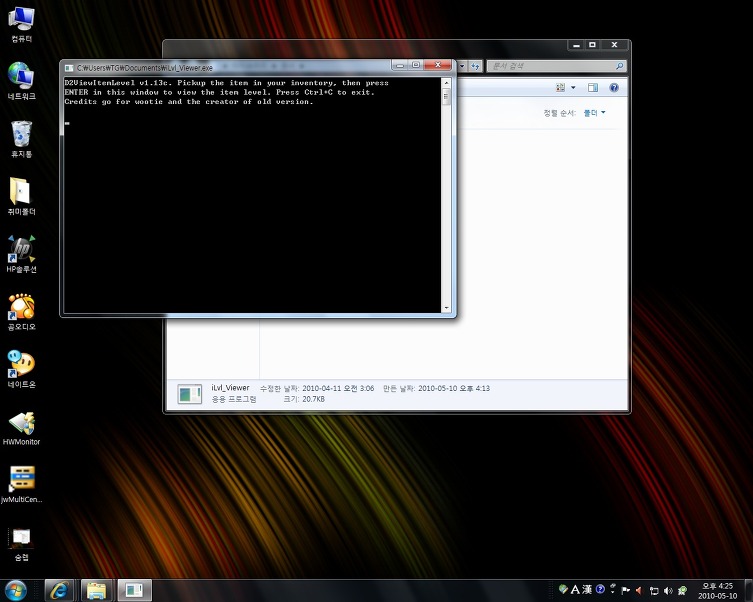Expand the view options dropdown arrow
The image size is (753, 602).
[573, 87]
